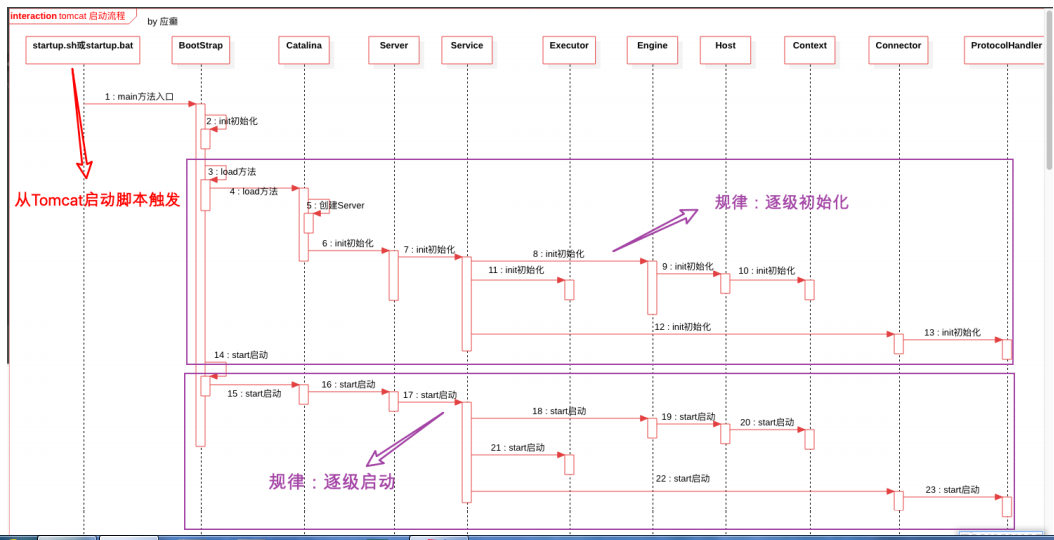The height and width of the screenshot is (540, 1054).
Task: Click message label '13 : init初始化'
Action: tap(952, 333)
